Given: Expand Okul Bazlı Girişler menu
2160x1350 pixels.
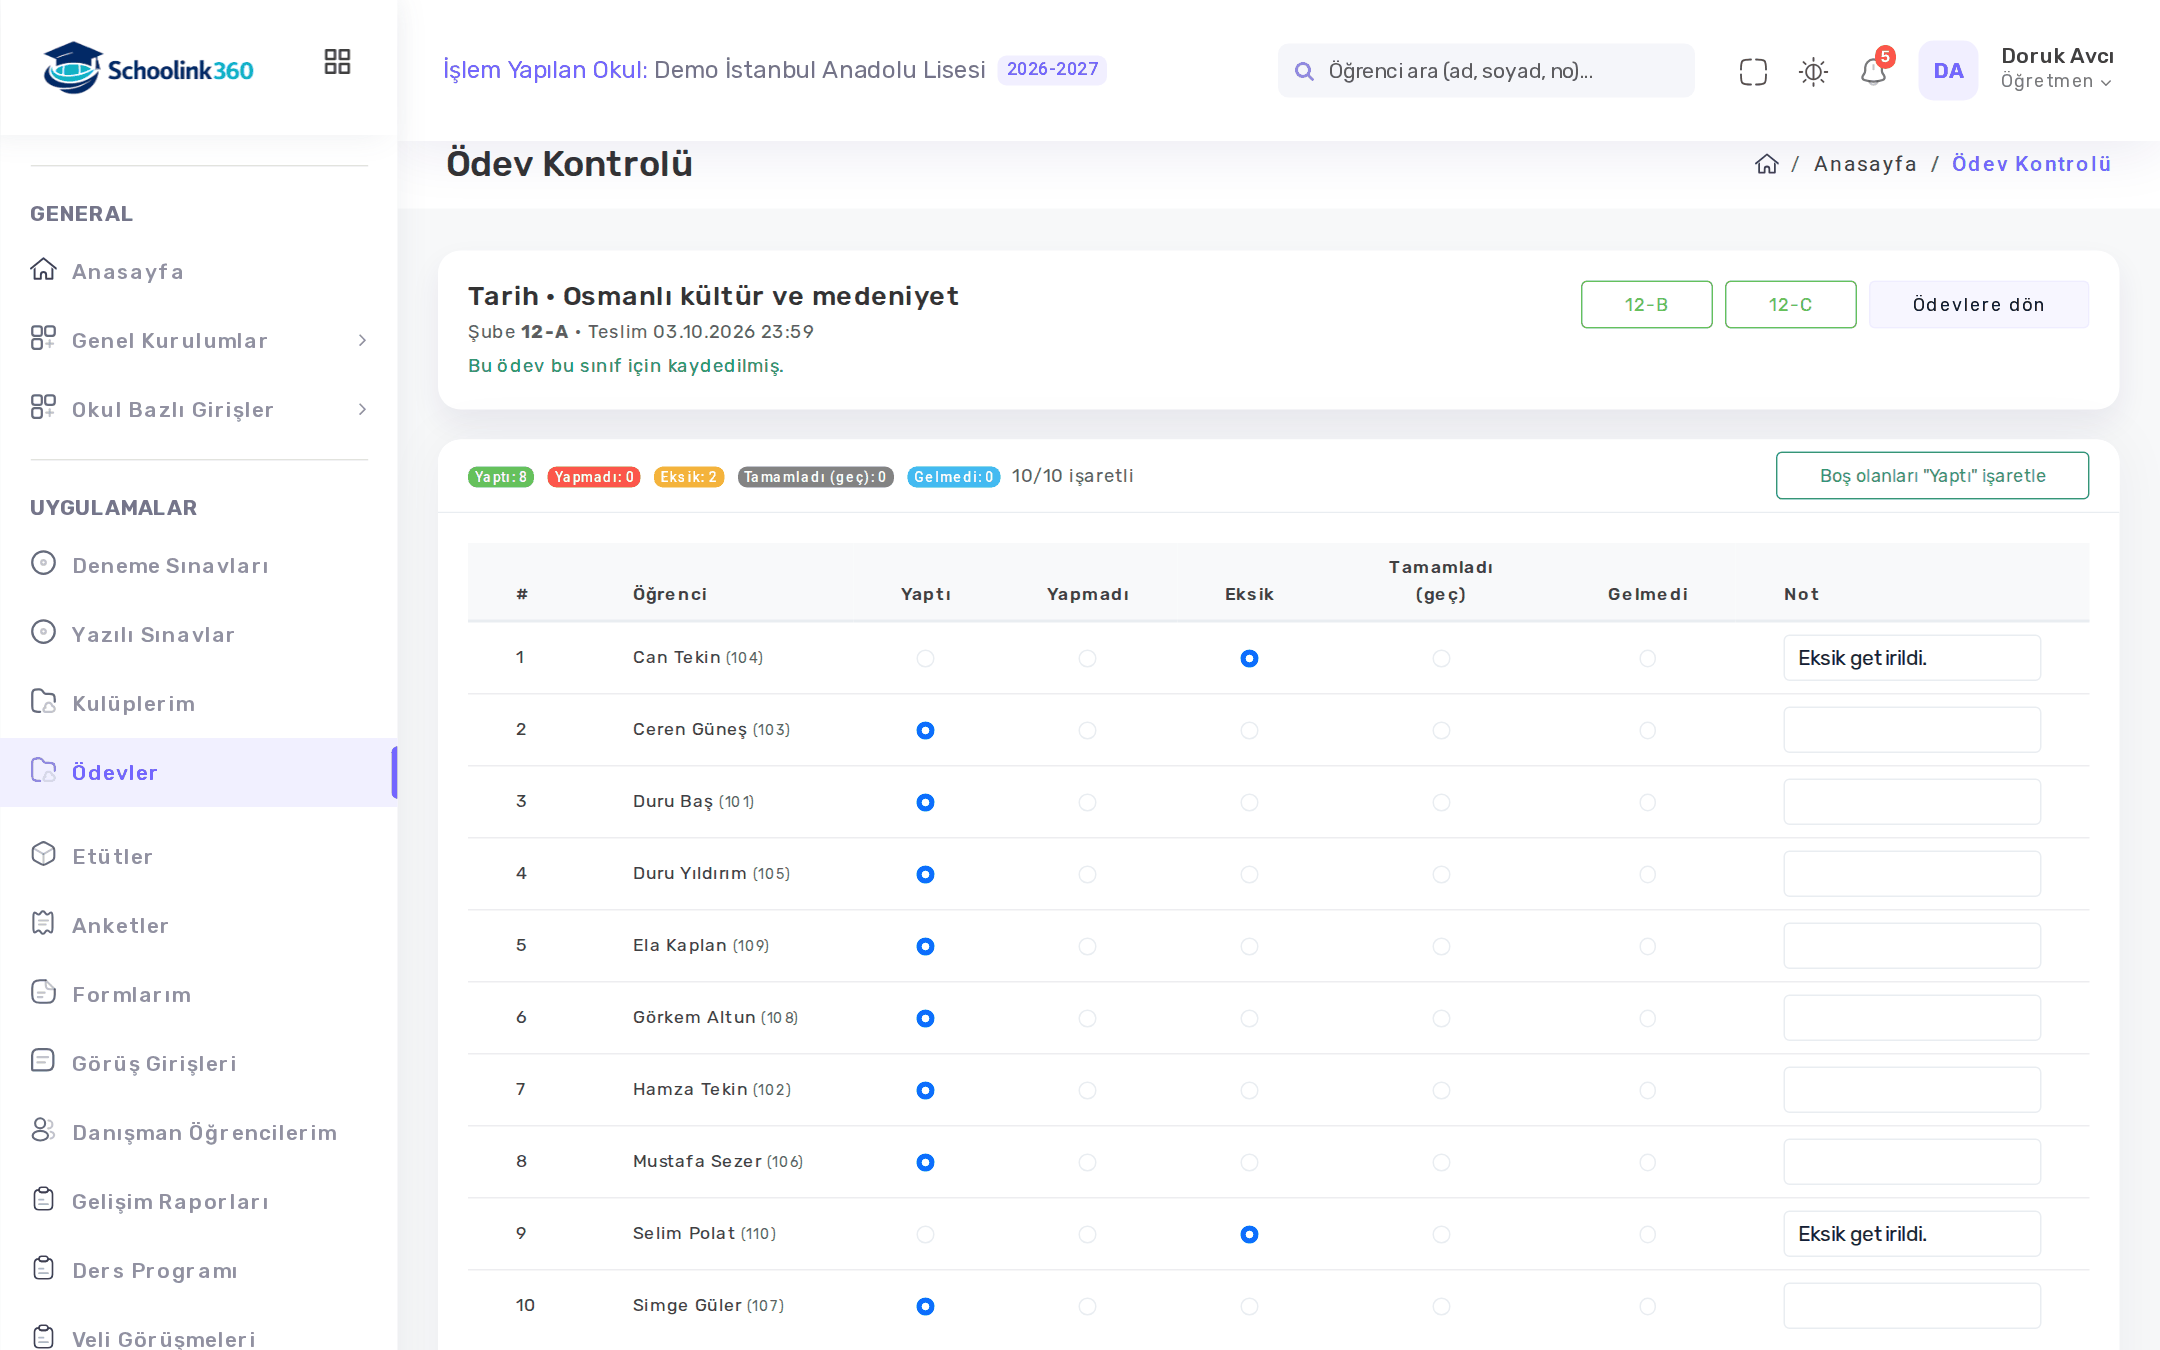Looking at the screenshot, I should click(199, 409).
